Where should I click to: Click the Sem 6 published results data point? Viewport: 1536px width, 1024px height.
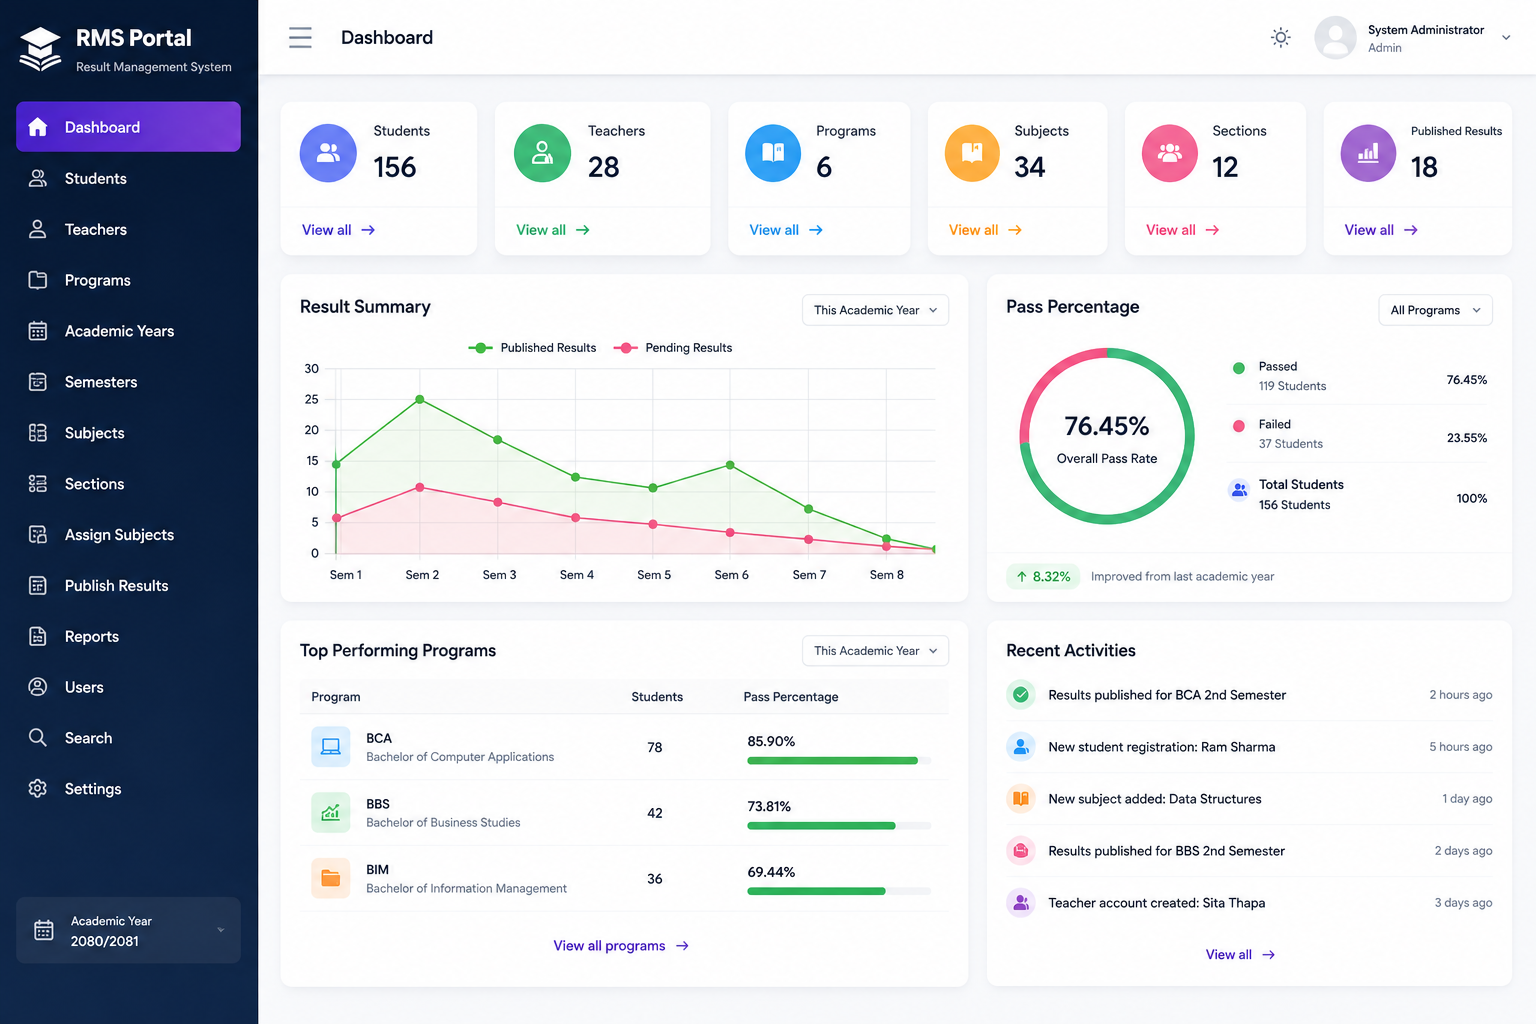click(730, 465)
